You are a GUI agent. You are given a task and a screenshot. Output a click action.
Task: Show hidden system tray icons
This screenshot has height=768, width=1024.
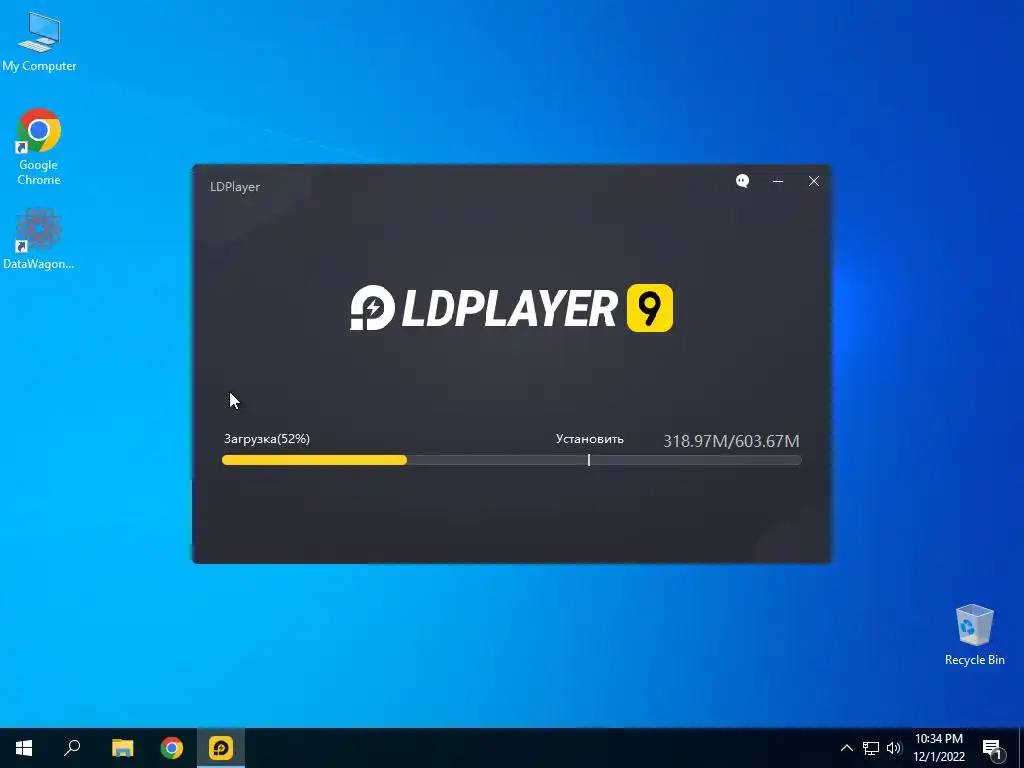[x=846, y=748]
